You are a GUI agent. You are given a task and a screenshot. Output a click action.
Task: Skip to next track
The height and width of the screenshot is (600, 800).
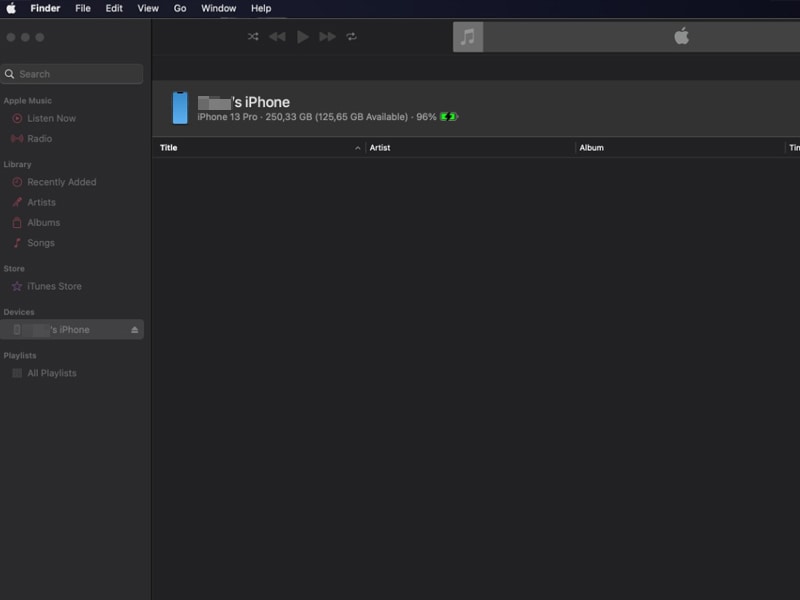tap(327, 37)
